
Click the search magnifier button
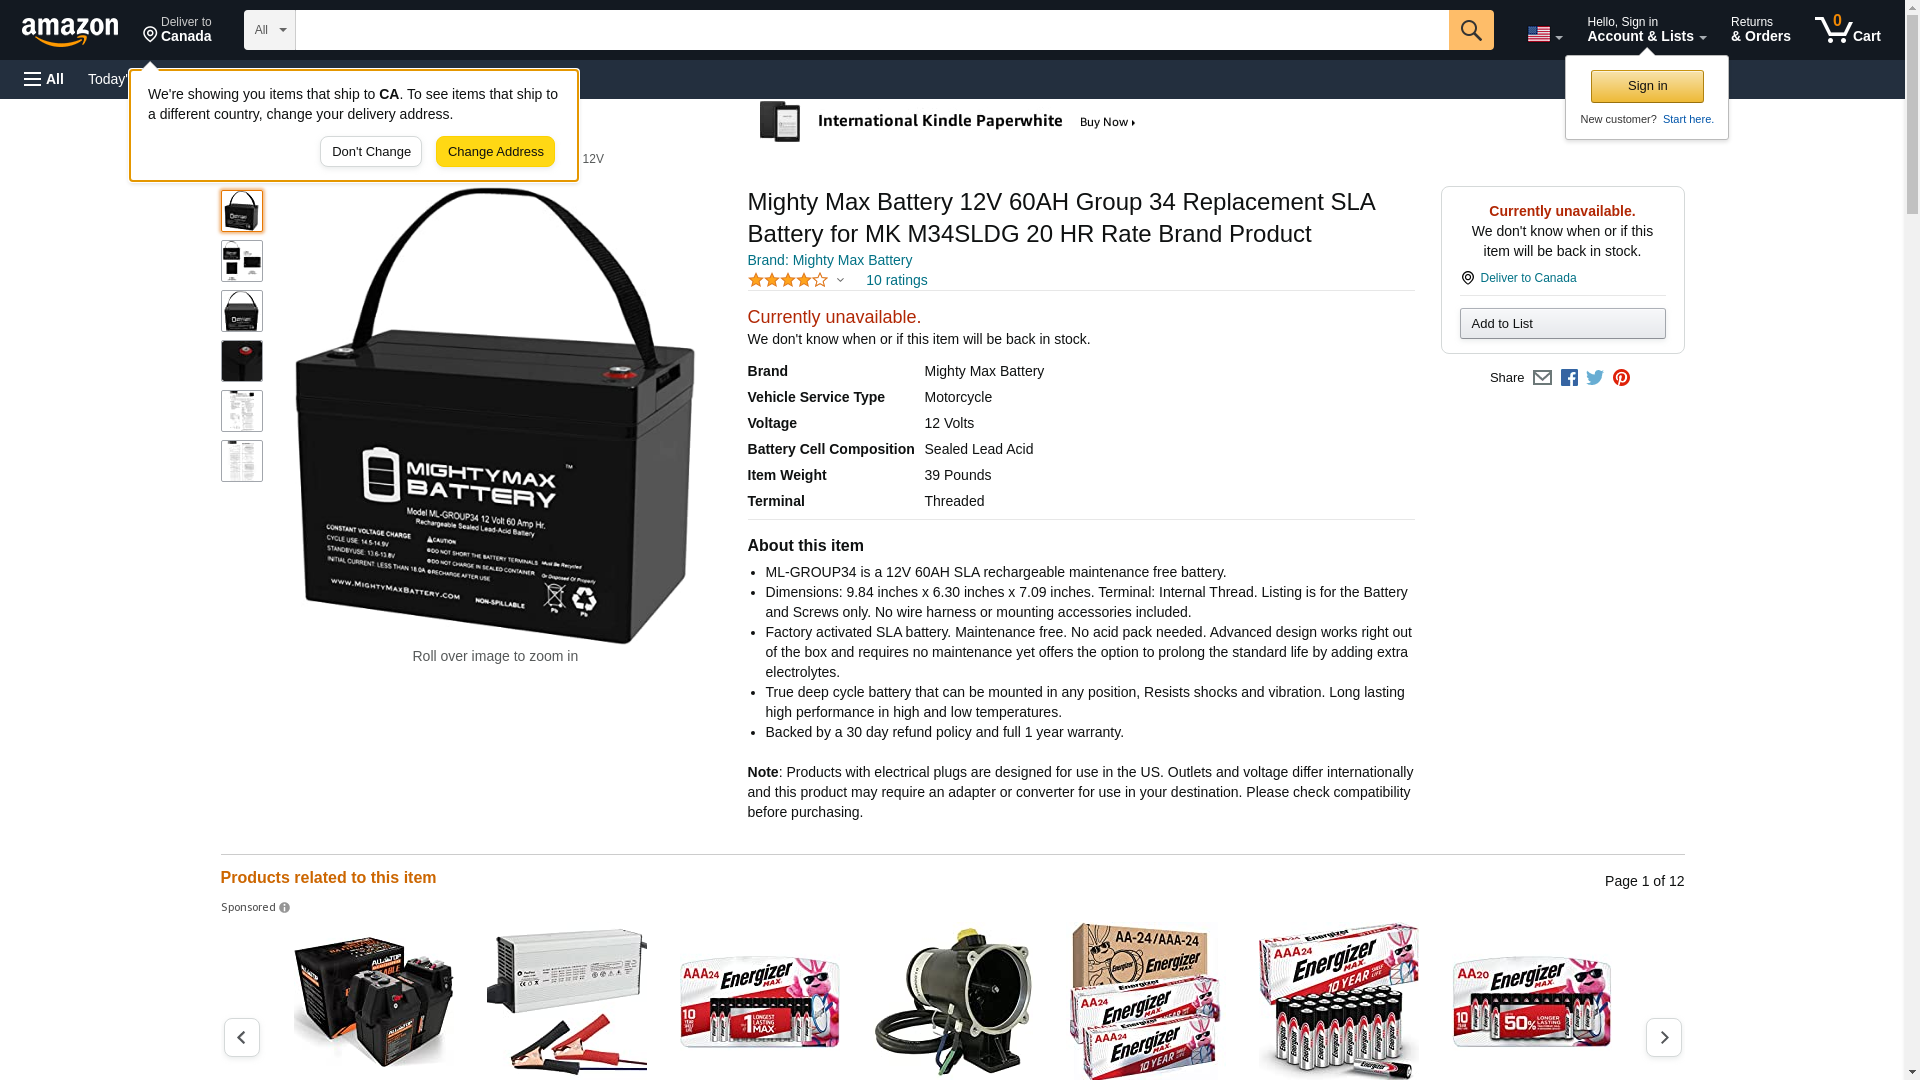tap(1470, 30)
